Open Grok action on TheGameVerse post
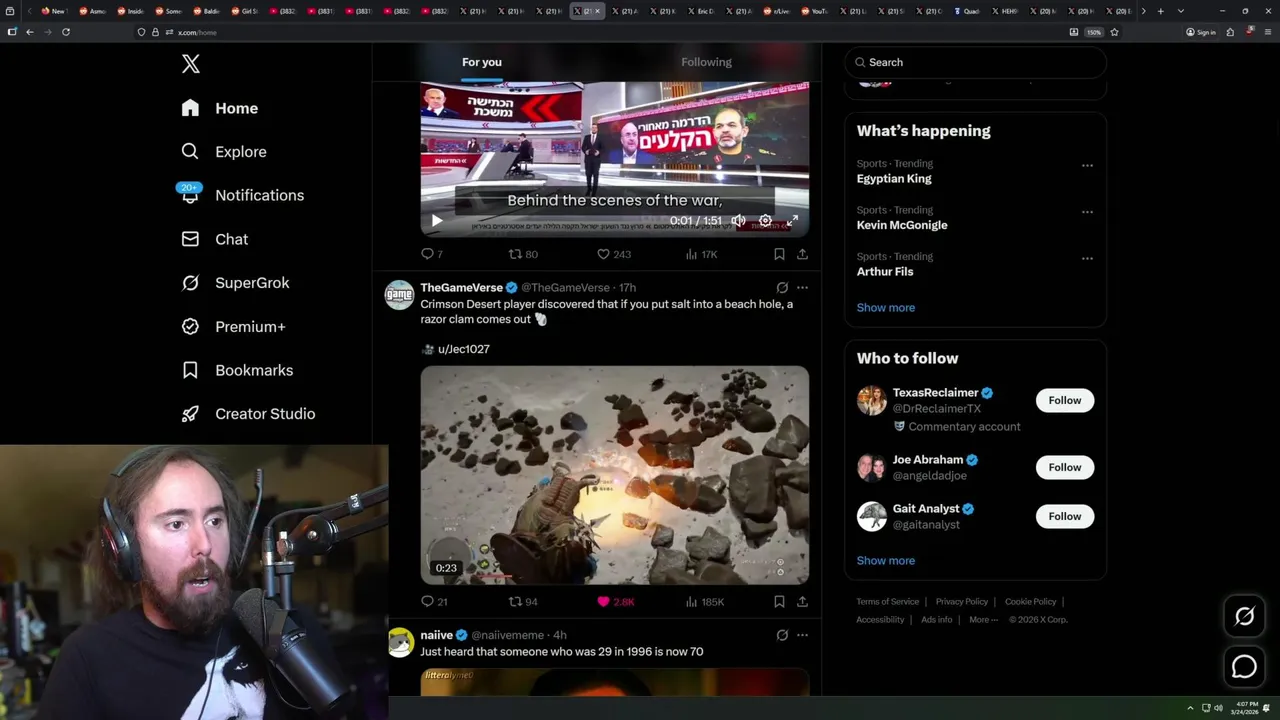The height and width of the screenshot is (720, 1280). 782,287
